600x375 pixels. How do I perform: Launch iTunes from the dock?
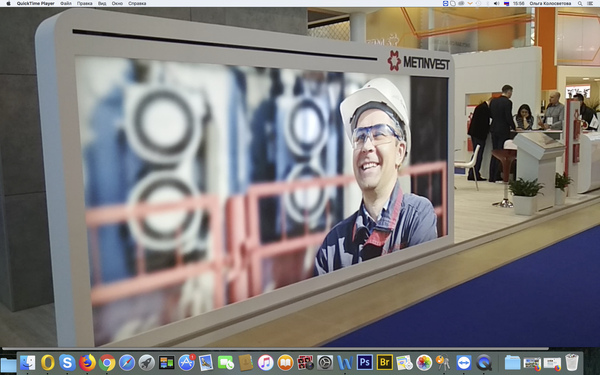click(x=266, y=362)
